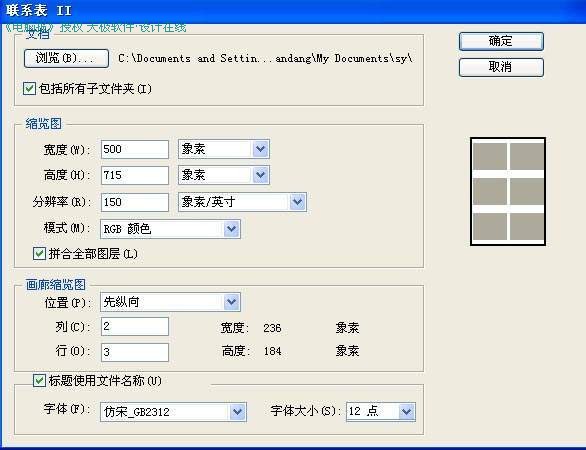Click the 取消 button
The width and height of the screenshot is (586, 450).
coord(501,67)
